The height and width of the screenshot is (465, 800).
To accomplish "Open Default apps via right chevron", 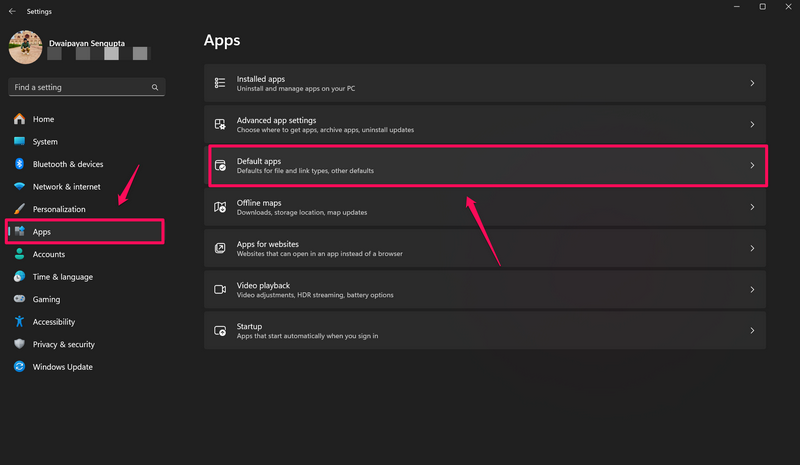I will pyautogui.click(x=752, y=166).
